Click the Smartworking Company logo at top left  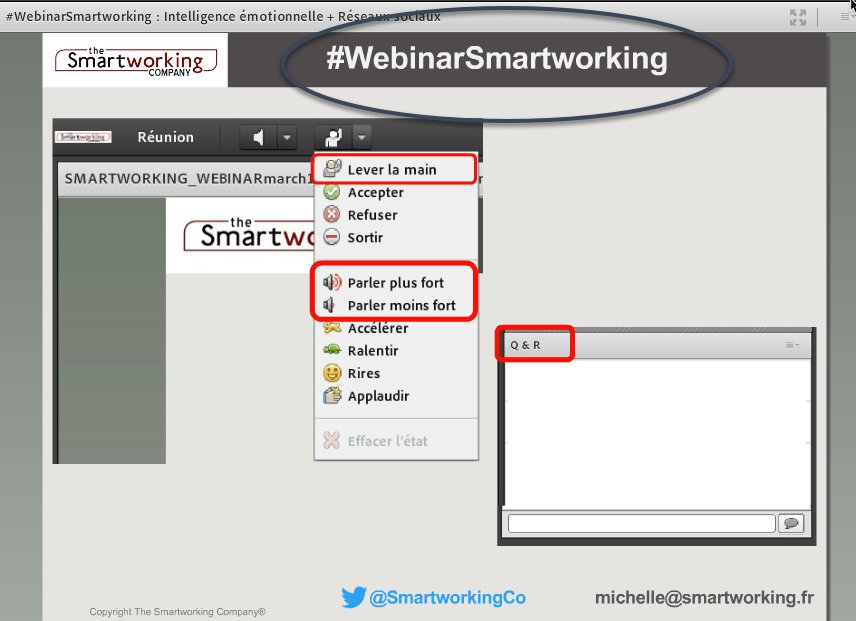click(x=136, y=61)
